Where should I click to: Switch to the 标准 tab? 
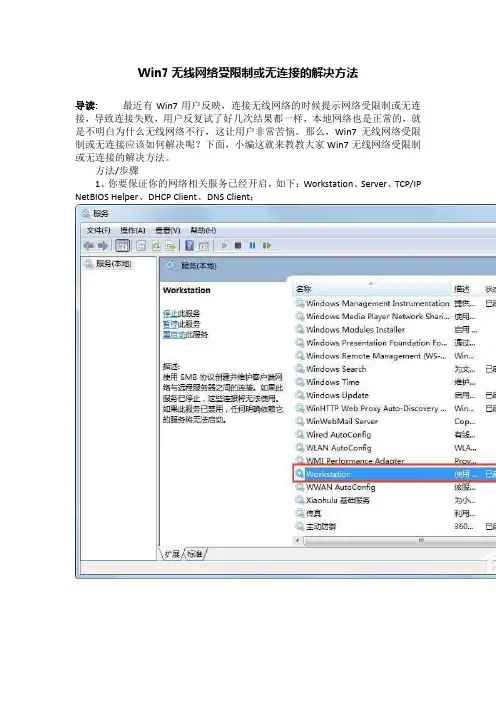click(194, 554)
